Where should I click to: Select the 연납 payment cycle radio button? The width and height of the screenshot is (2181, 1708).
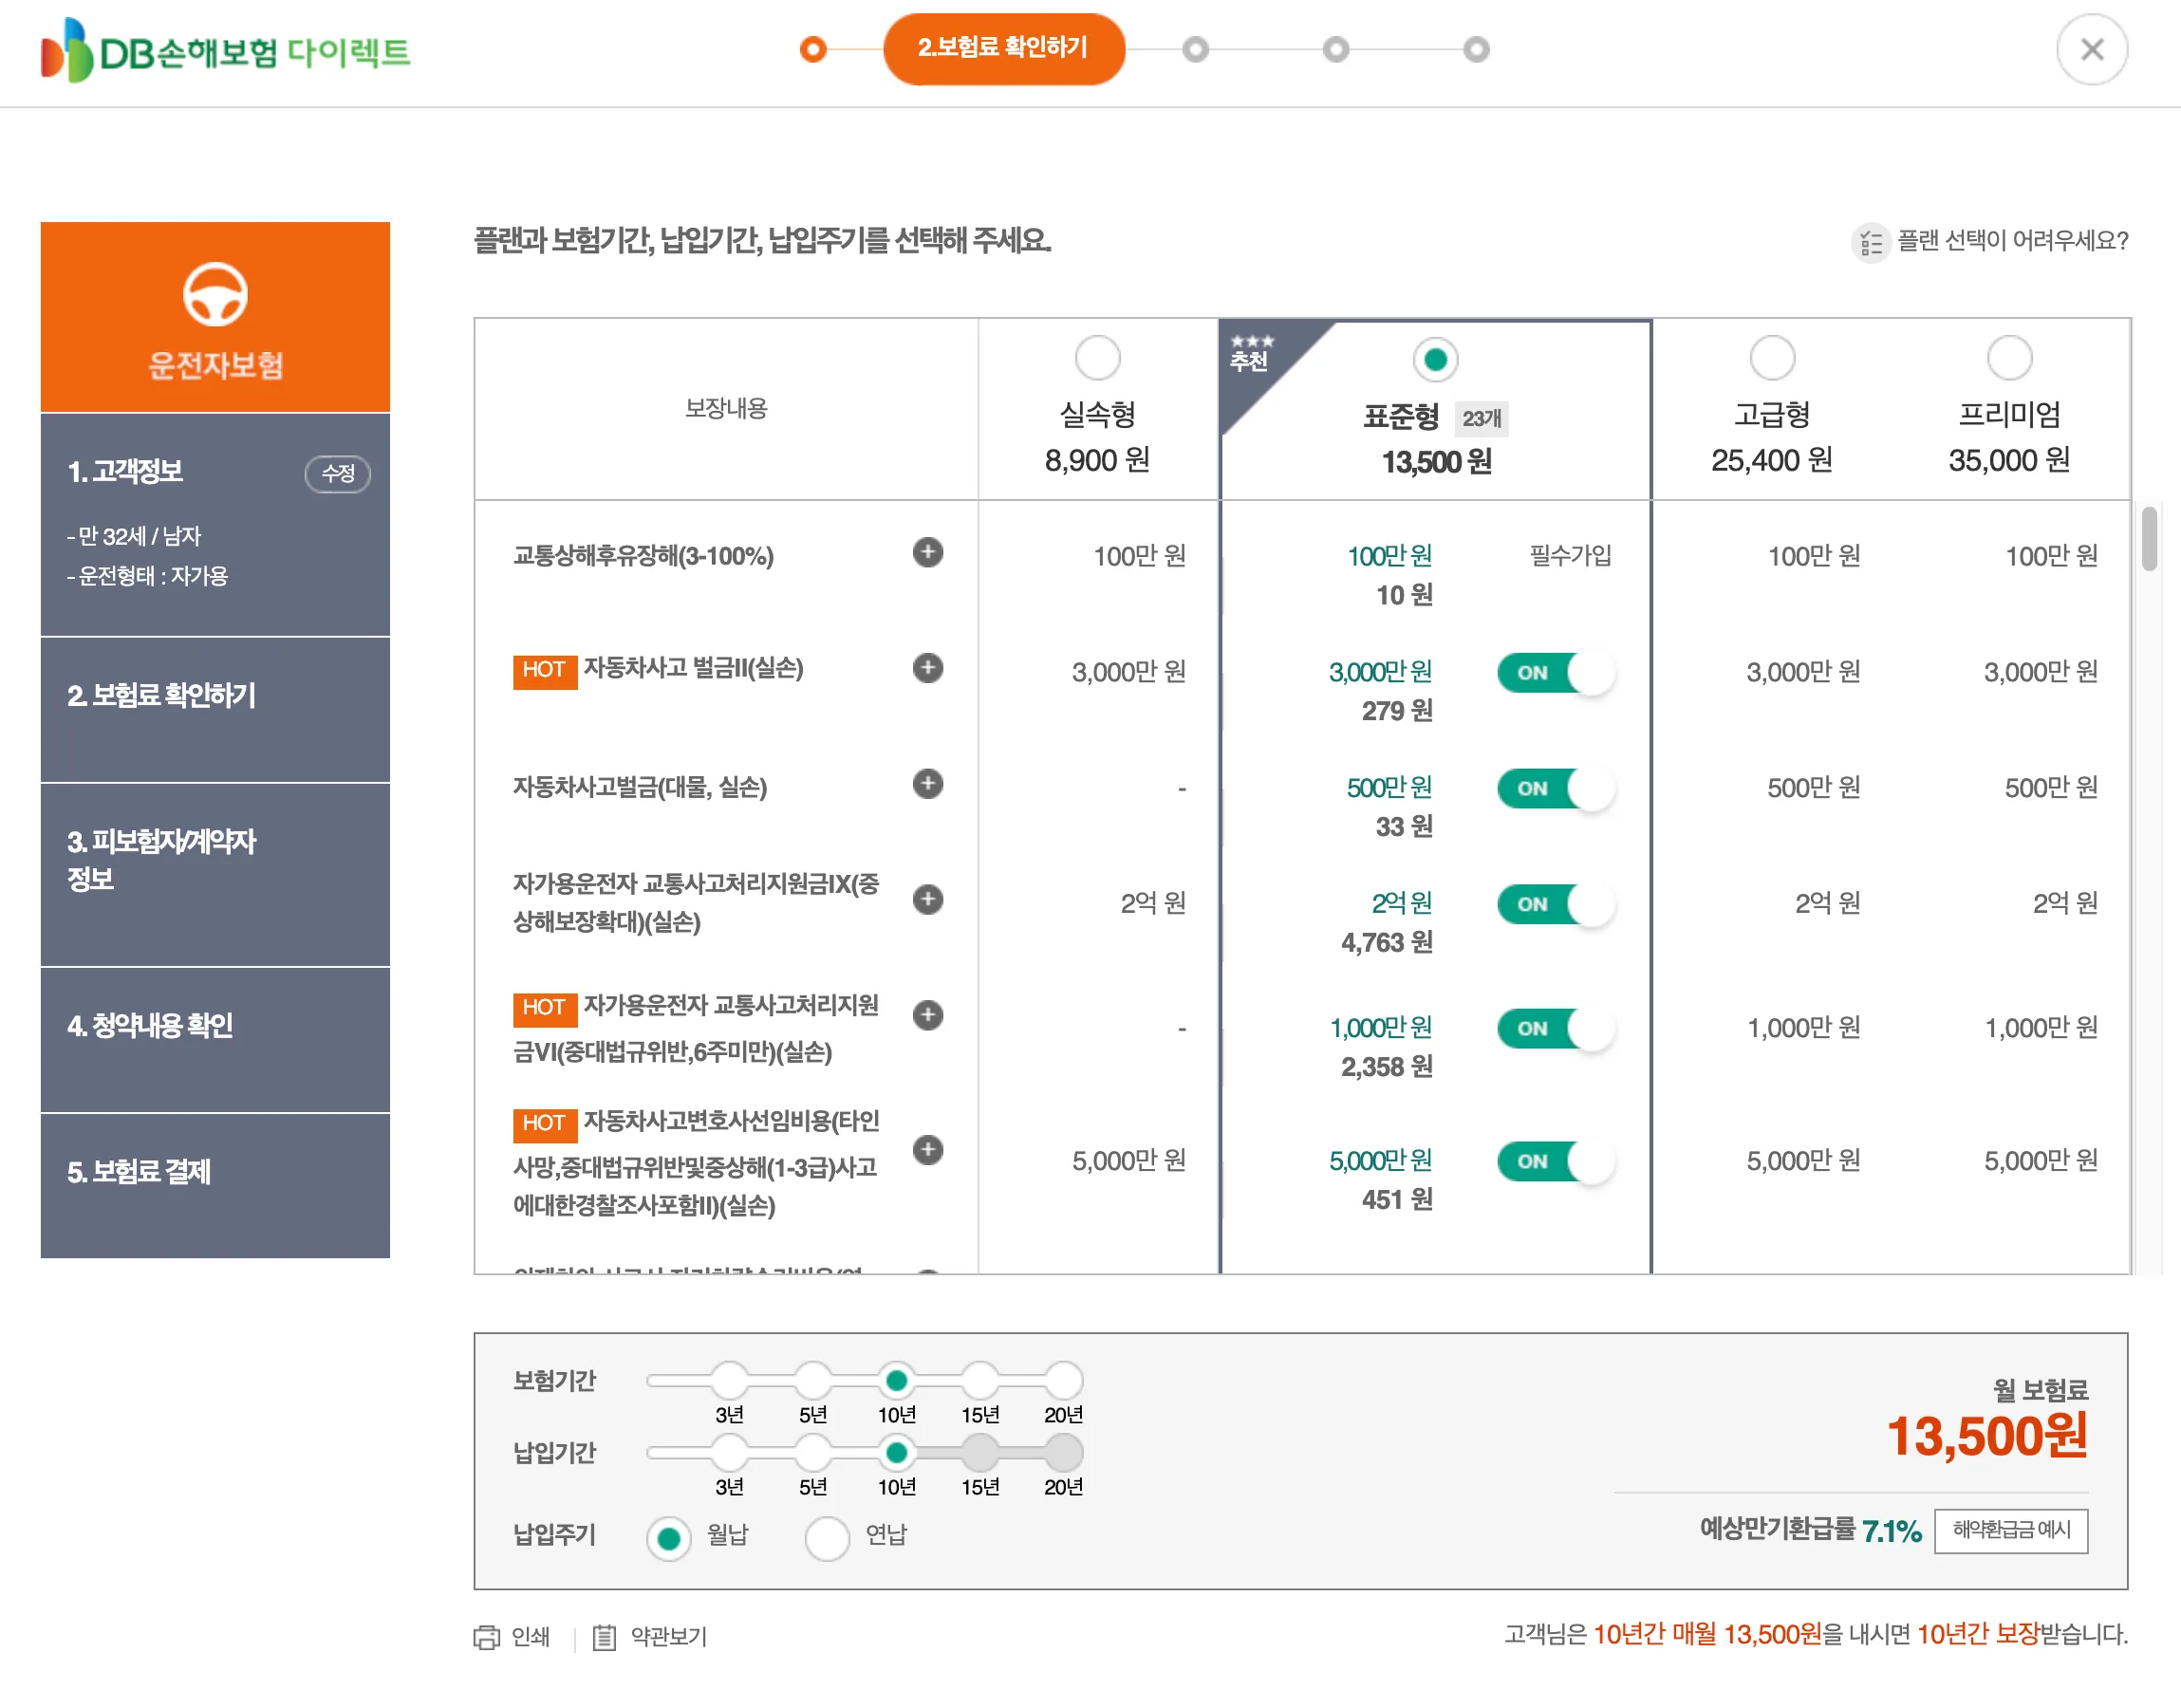pos(827,1538)
